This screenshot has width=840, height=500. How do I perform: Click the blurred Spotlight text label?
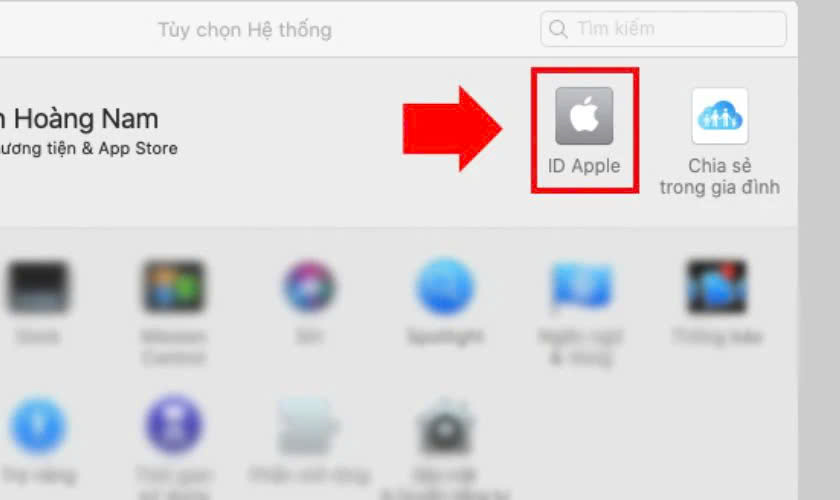pos(445,337)
